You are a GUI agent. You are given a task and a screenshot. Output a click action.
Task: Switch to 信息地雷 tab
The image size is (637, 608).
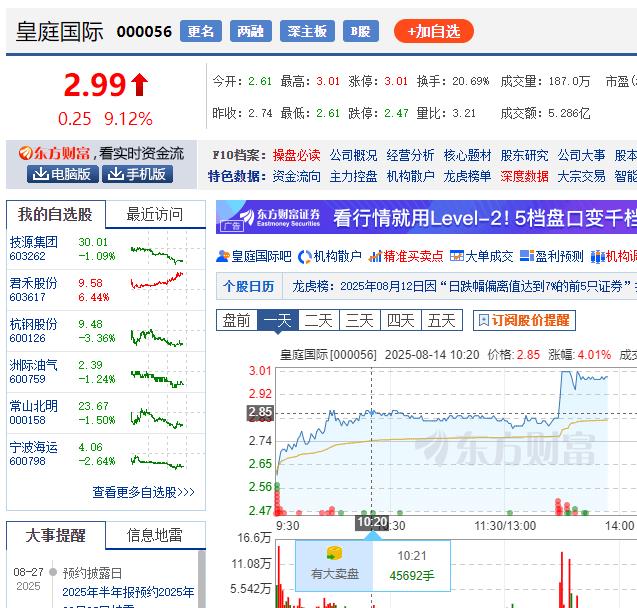tap(155, 535)
